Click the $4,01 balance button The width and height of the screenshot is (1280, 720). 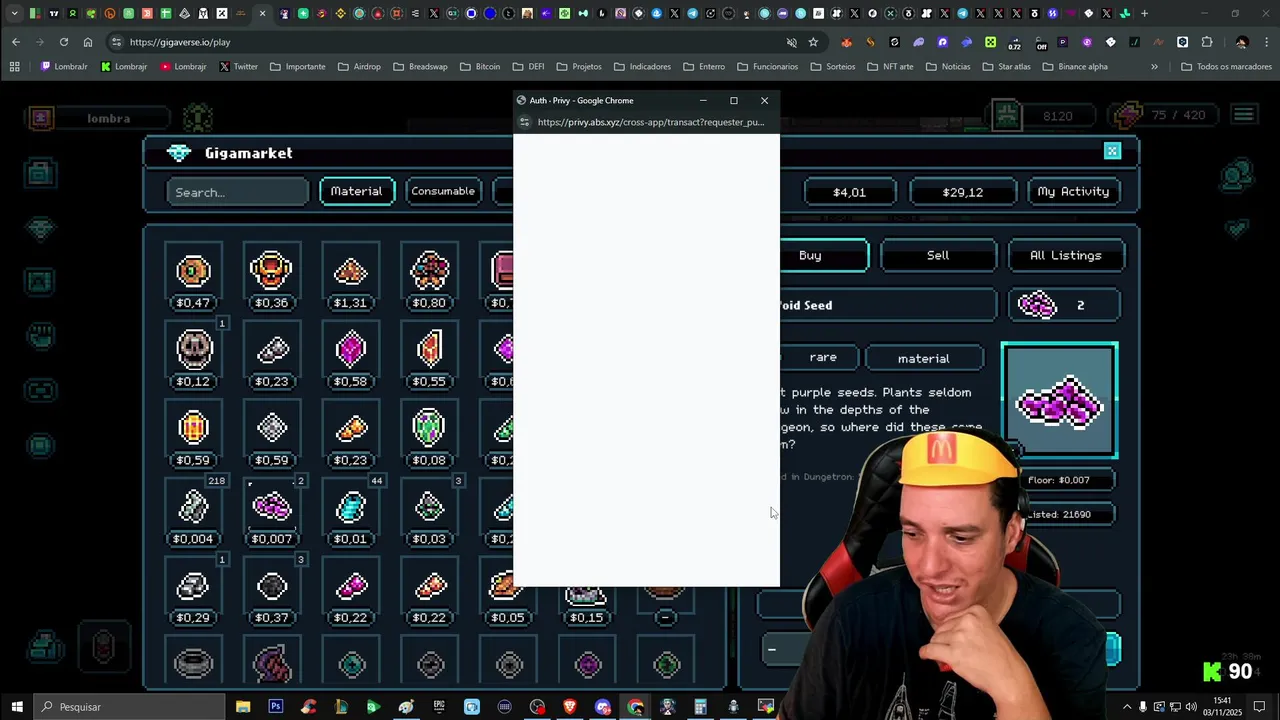pyautogui.click(x=849, y=192)
